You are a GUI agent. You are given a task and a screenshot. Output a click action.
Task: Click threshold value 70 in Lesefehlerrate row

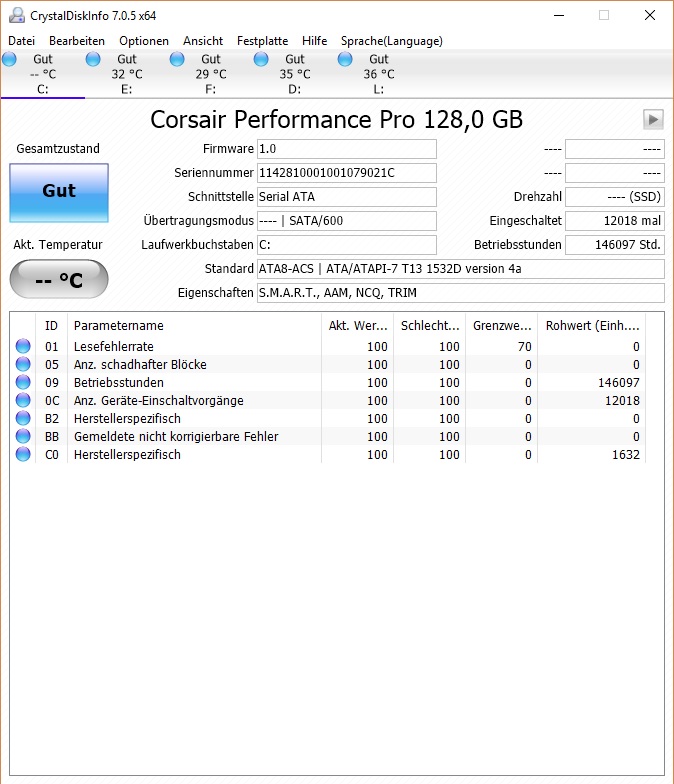524,346
